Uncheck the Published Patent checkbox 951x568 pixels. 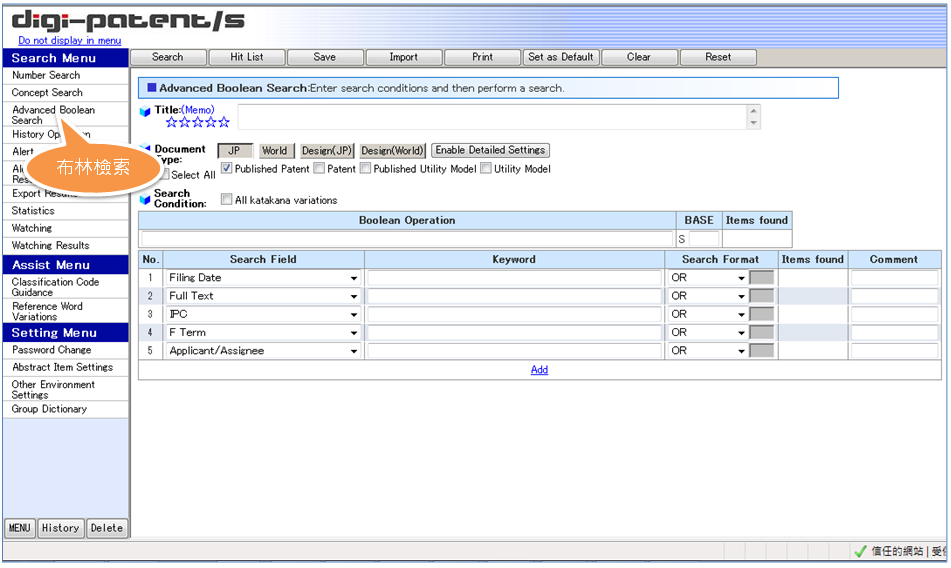pyautogui.click(x=226, y=169)
